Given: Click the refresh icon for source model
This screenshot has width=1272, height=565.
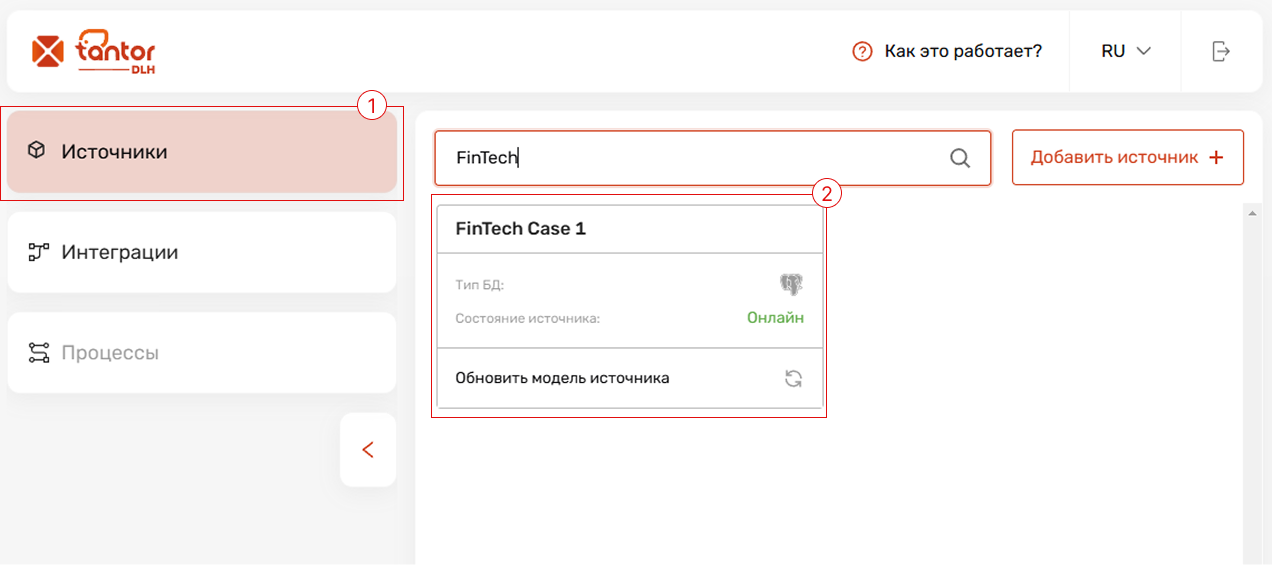Looking at the screenshot, I should 793,378.
